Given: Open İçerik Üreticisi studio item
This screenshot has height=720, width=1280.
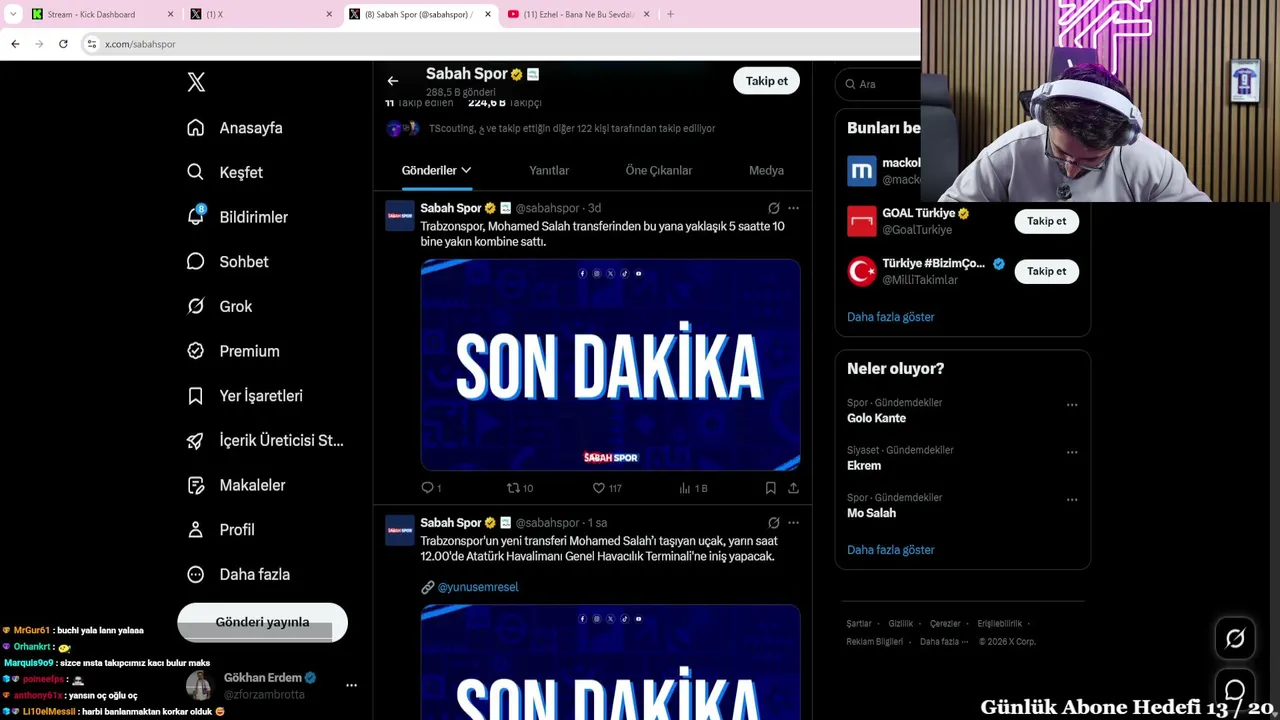Looking at the screenshot, I should pos(265,440).
